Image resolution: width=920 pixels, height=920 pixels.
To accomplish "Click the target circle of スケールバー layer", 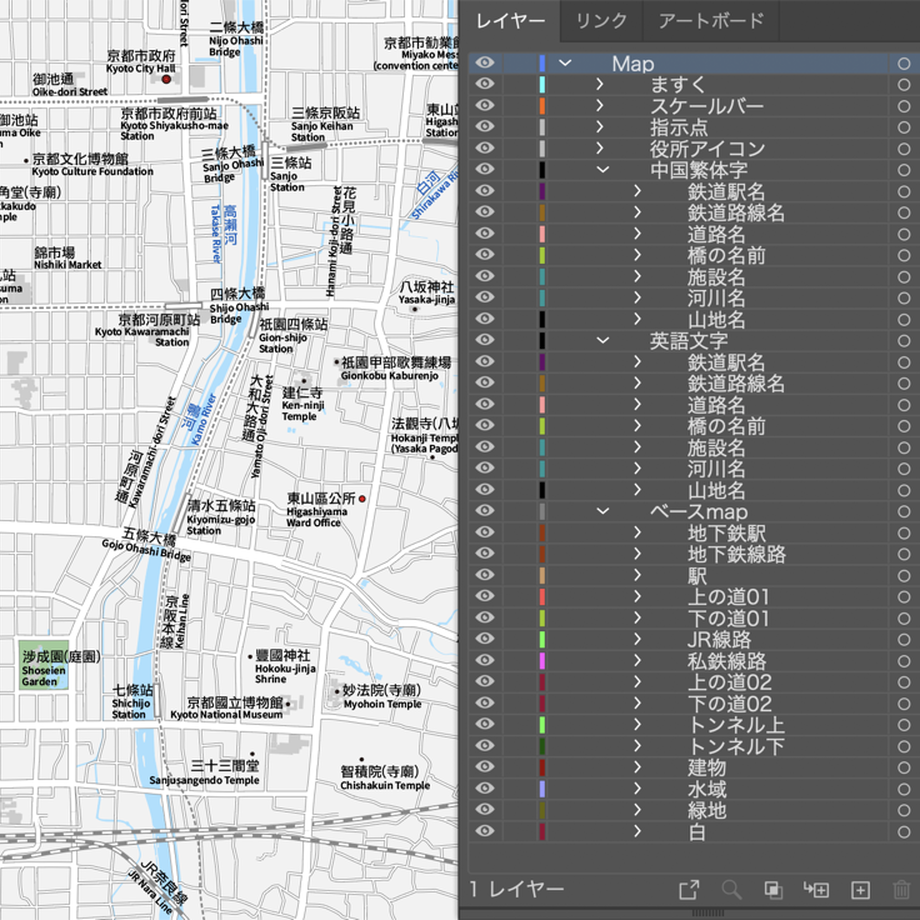I will (x=904, y=106).
